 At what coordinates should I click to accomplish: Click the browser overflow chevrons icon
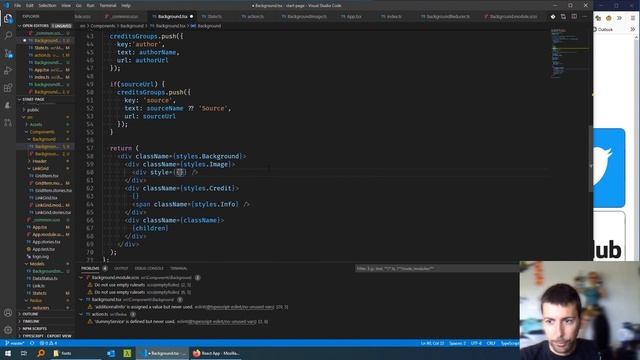620,18
